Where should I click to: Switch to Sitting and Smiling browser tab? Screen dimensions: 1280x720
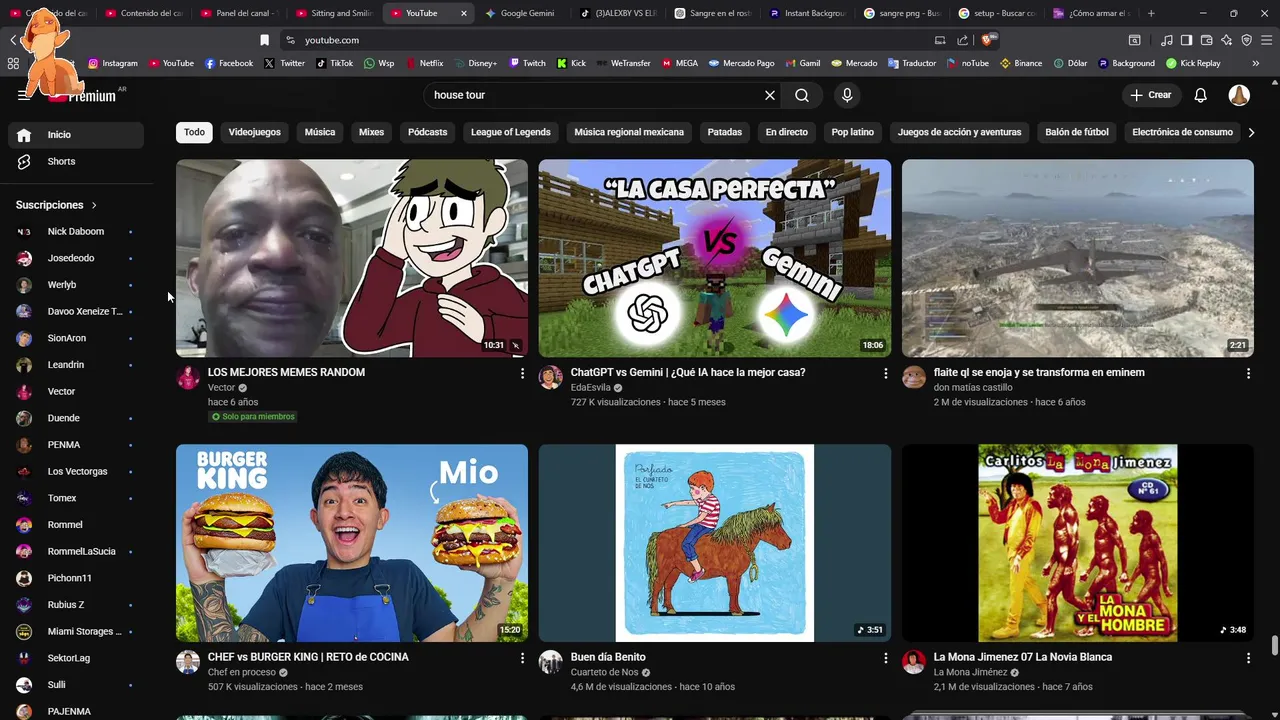tap(335, 13)
